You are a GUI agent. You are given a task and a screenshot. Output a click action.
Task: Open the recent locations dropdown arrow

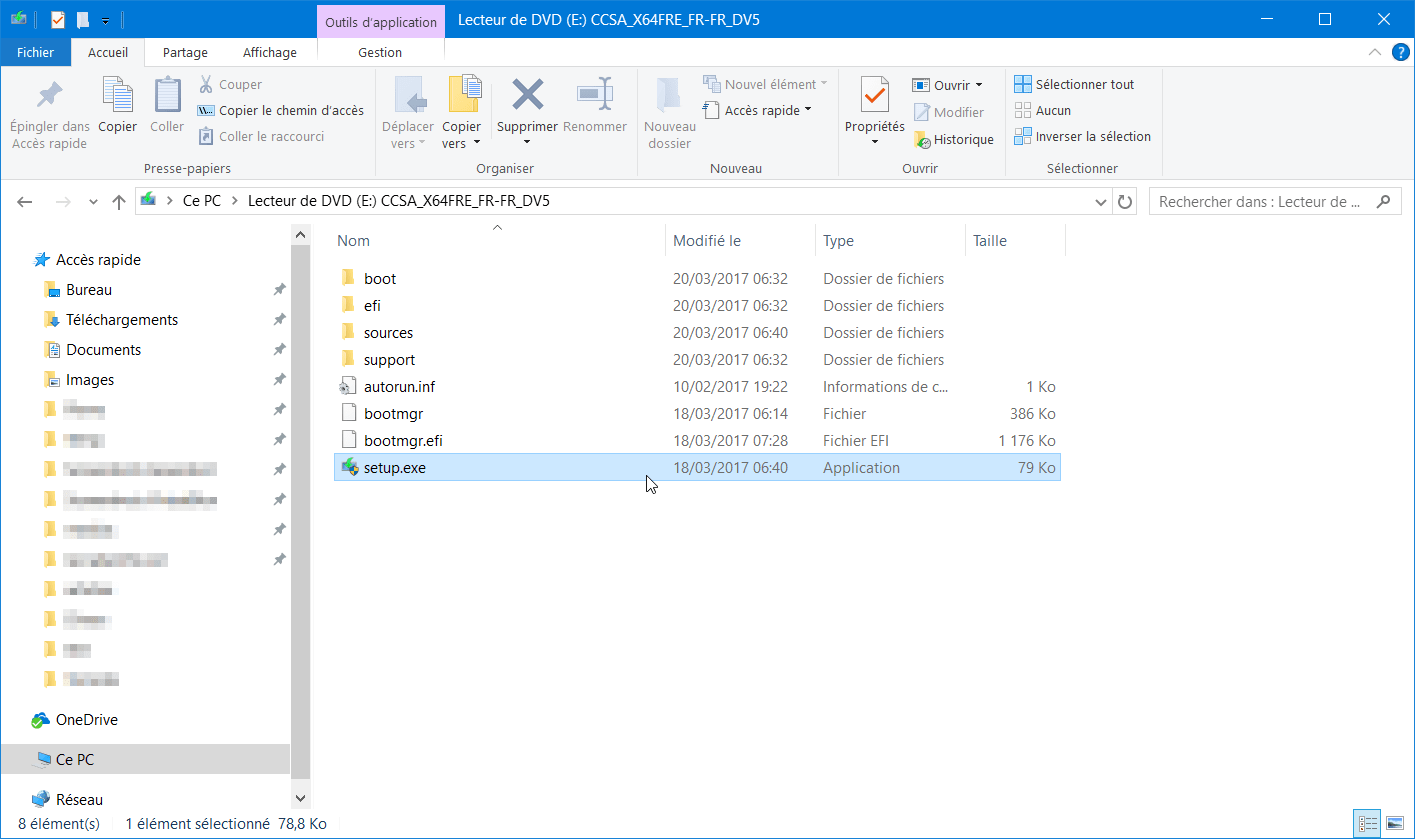[x=93, y=202]
